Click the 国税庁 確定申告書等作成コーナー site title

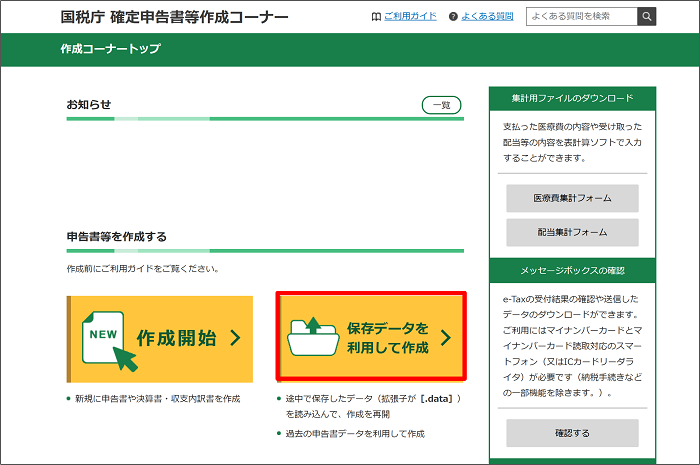coord(174,17)
